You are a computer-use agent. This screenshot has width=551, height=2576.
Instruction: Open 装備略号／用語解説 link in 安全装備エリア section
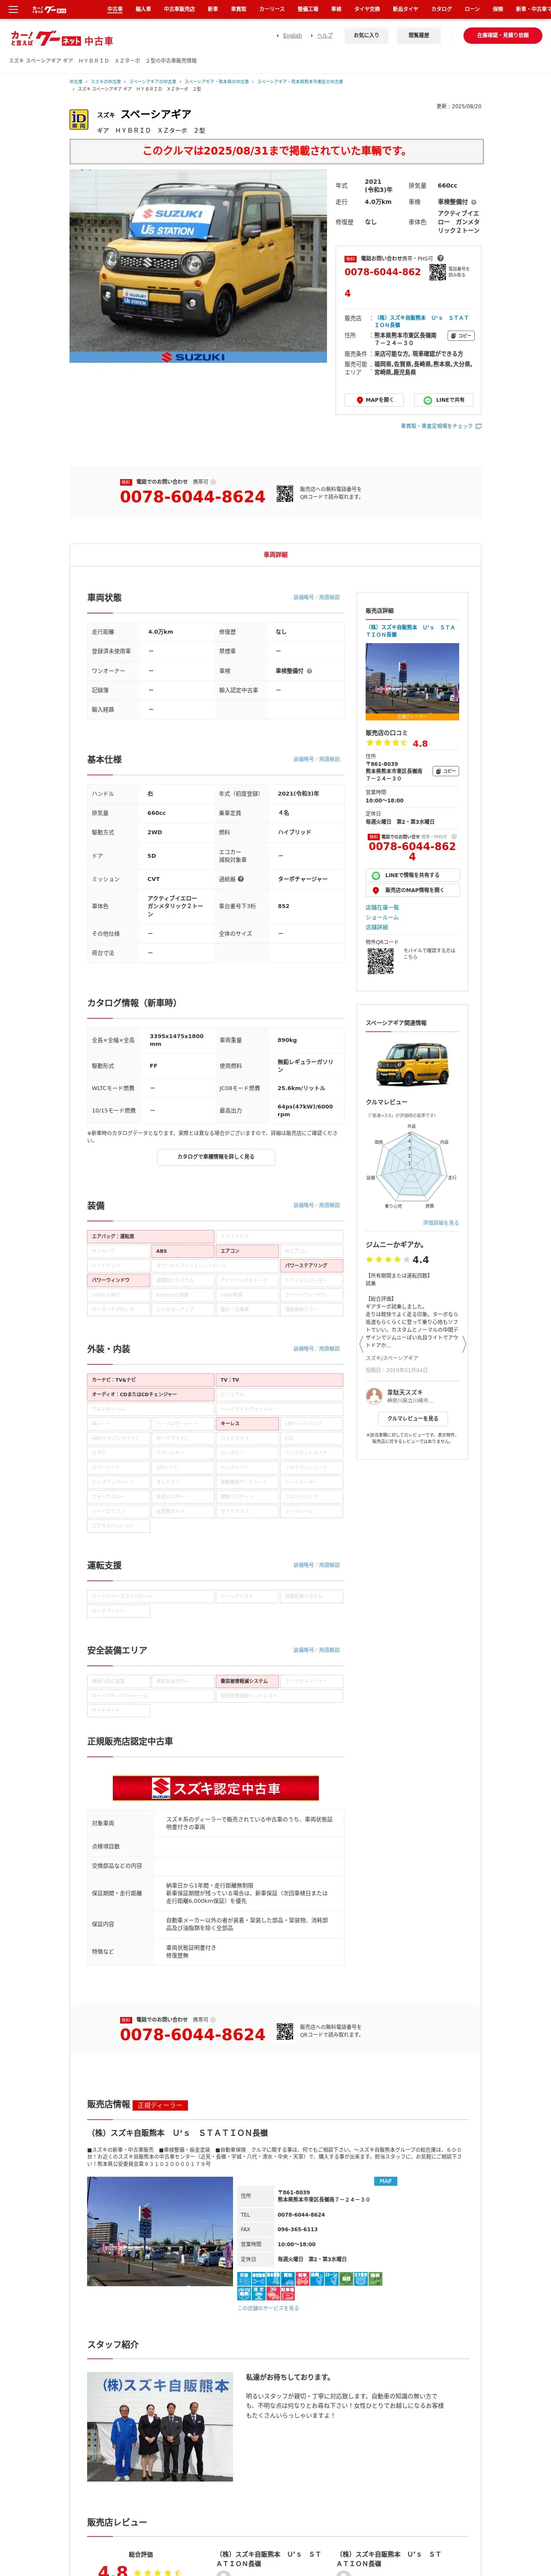click(316, 1650)
